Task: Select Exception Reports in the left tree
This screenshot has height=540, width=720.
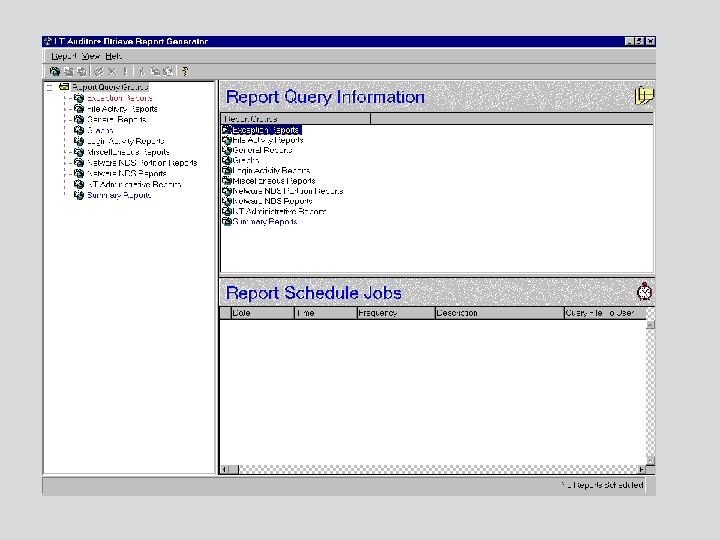Action: (x=119, y=98)
